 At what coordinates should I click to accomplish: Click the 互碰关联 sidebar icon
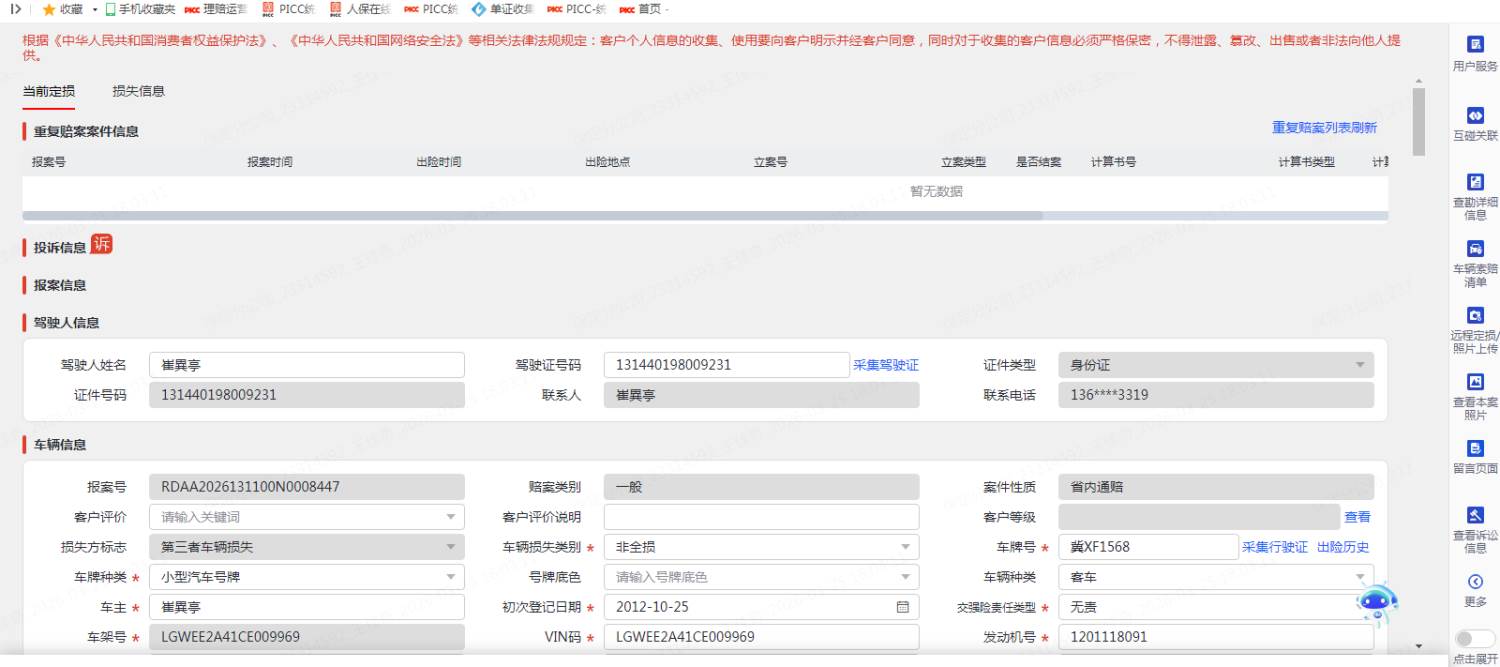click(1474, 115)
